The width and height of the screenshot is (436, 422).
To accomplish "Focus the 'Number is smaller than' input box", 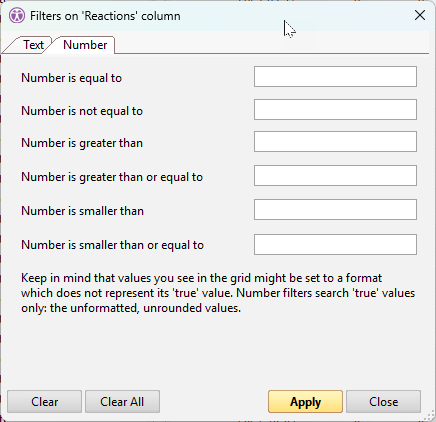I will tap(335, 209).
